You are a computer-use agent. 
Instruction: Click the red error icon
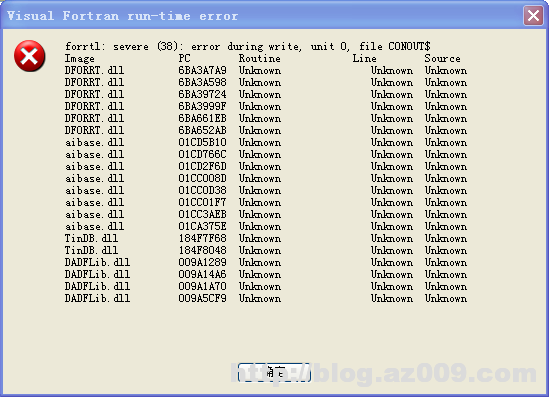coord(30,56)
